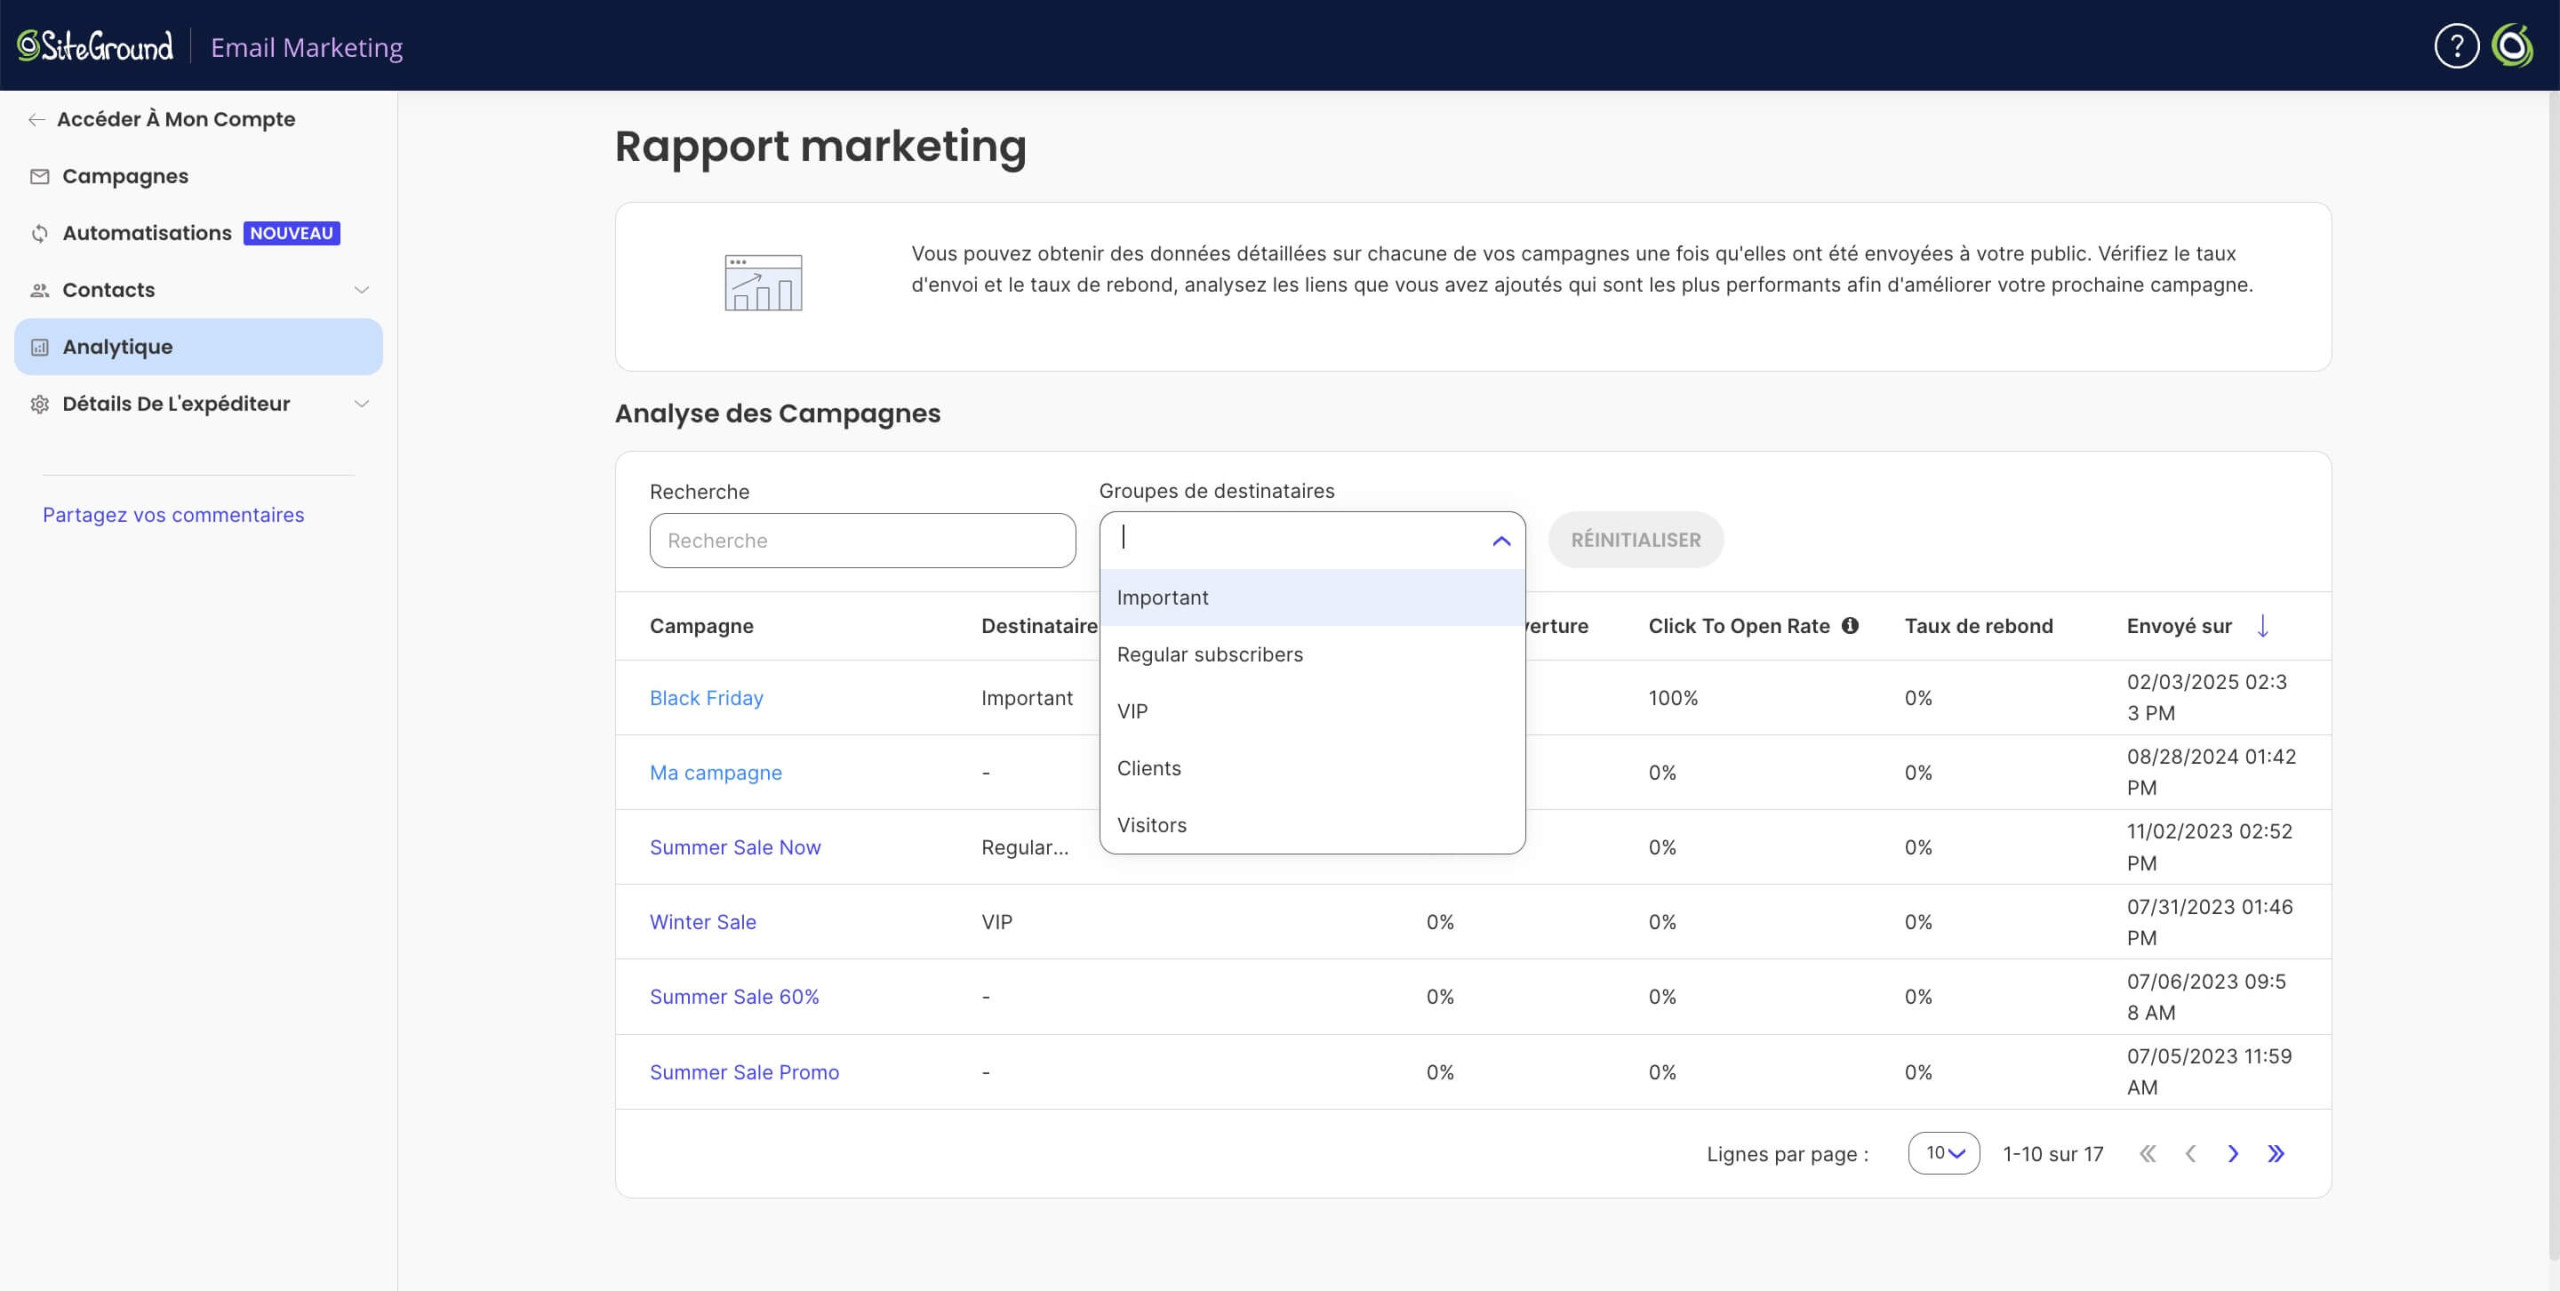Open the user profile avatar icon

2512,46
